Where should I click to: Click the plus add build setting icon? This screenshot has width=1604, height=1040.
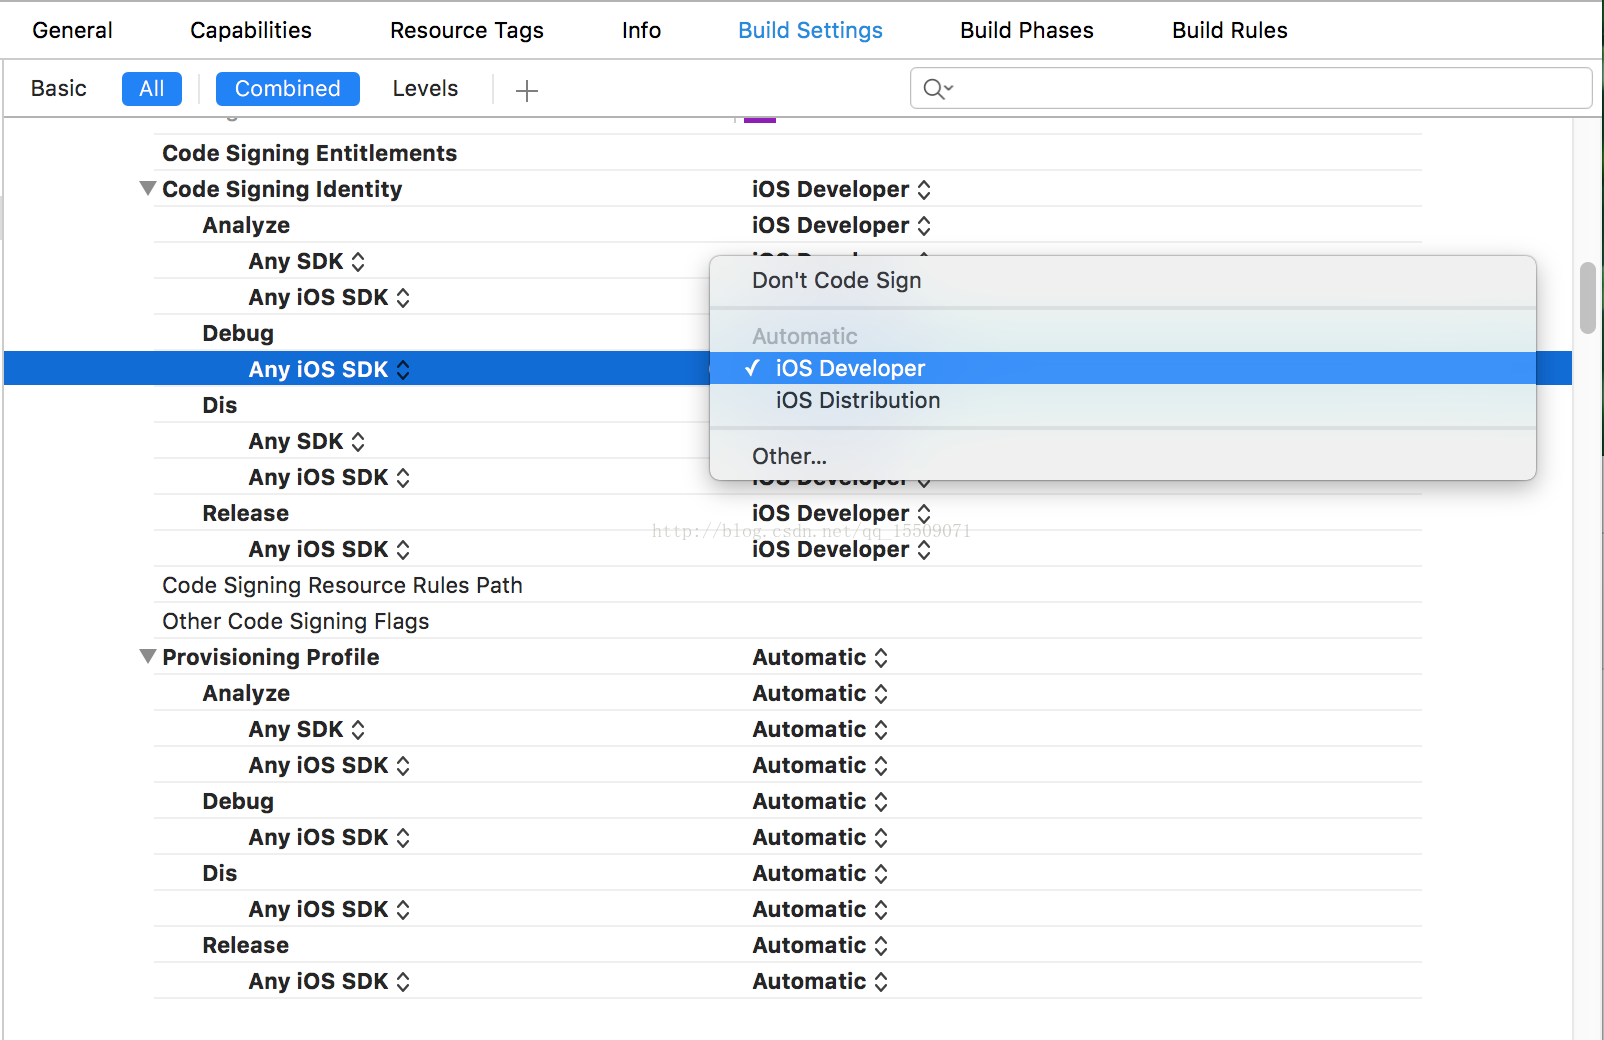527,91
